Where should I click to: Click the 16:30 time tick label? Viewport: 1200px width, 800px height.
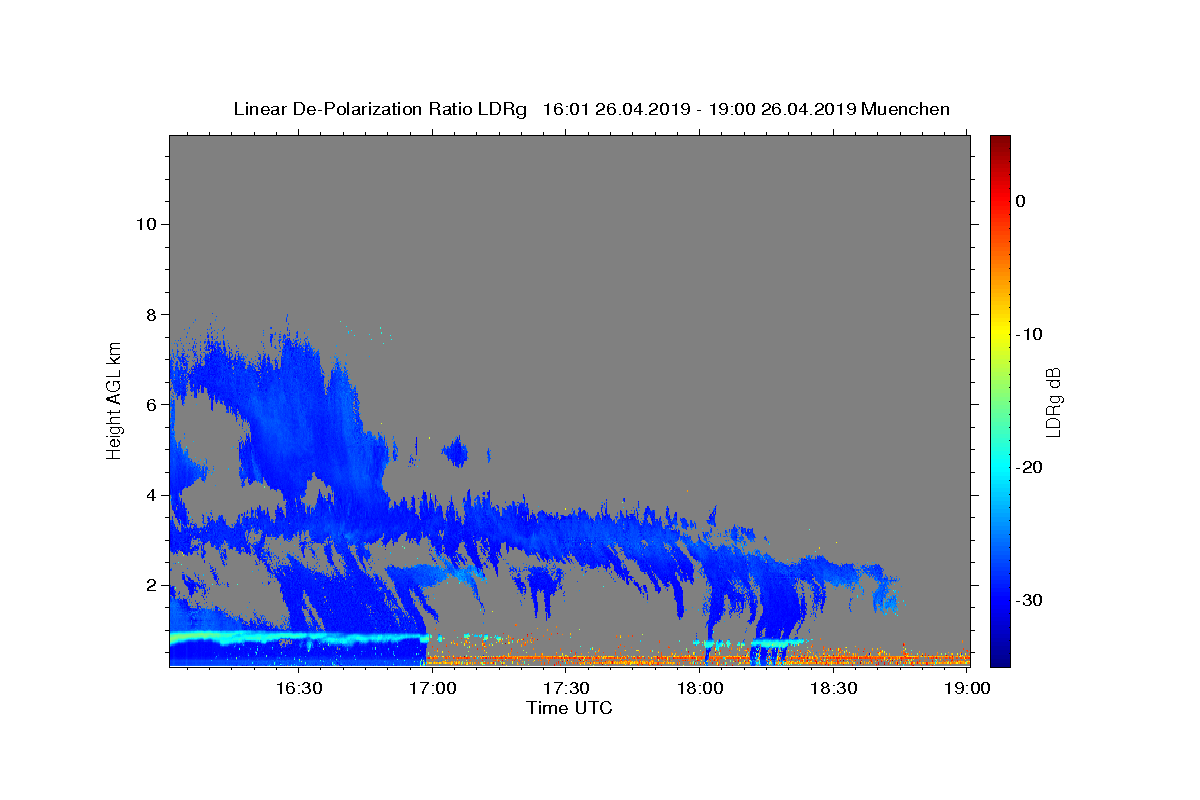[298, 688]
